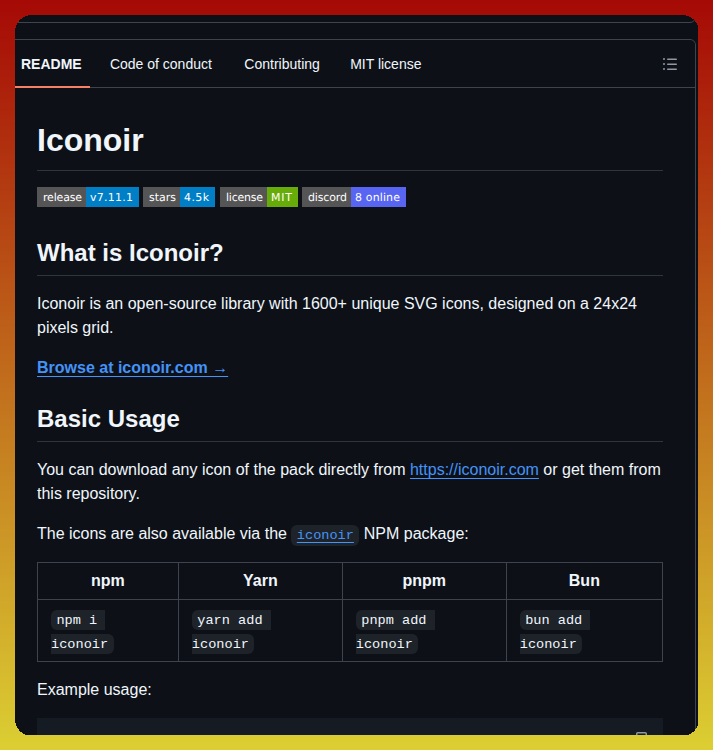713x750 pixels.
Task: Open the README outline icon
Action: [669, 64]
